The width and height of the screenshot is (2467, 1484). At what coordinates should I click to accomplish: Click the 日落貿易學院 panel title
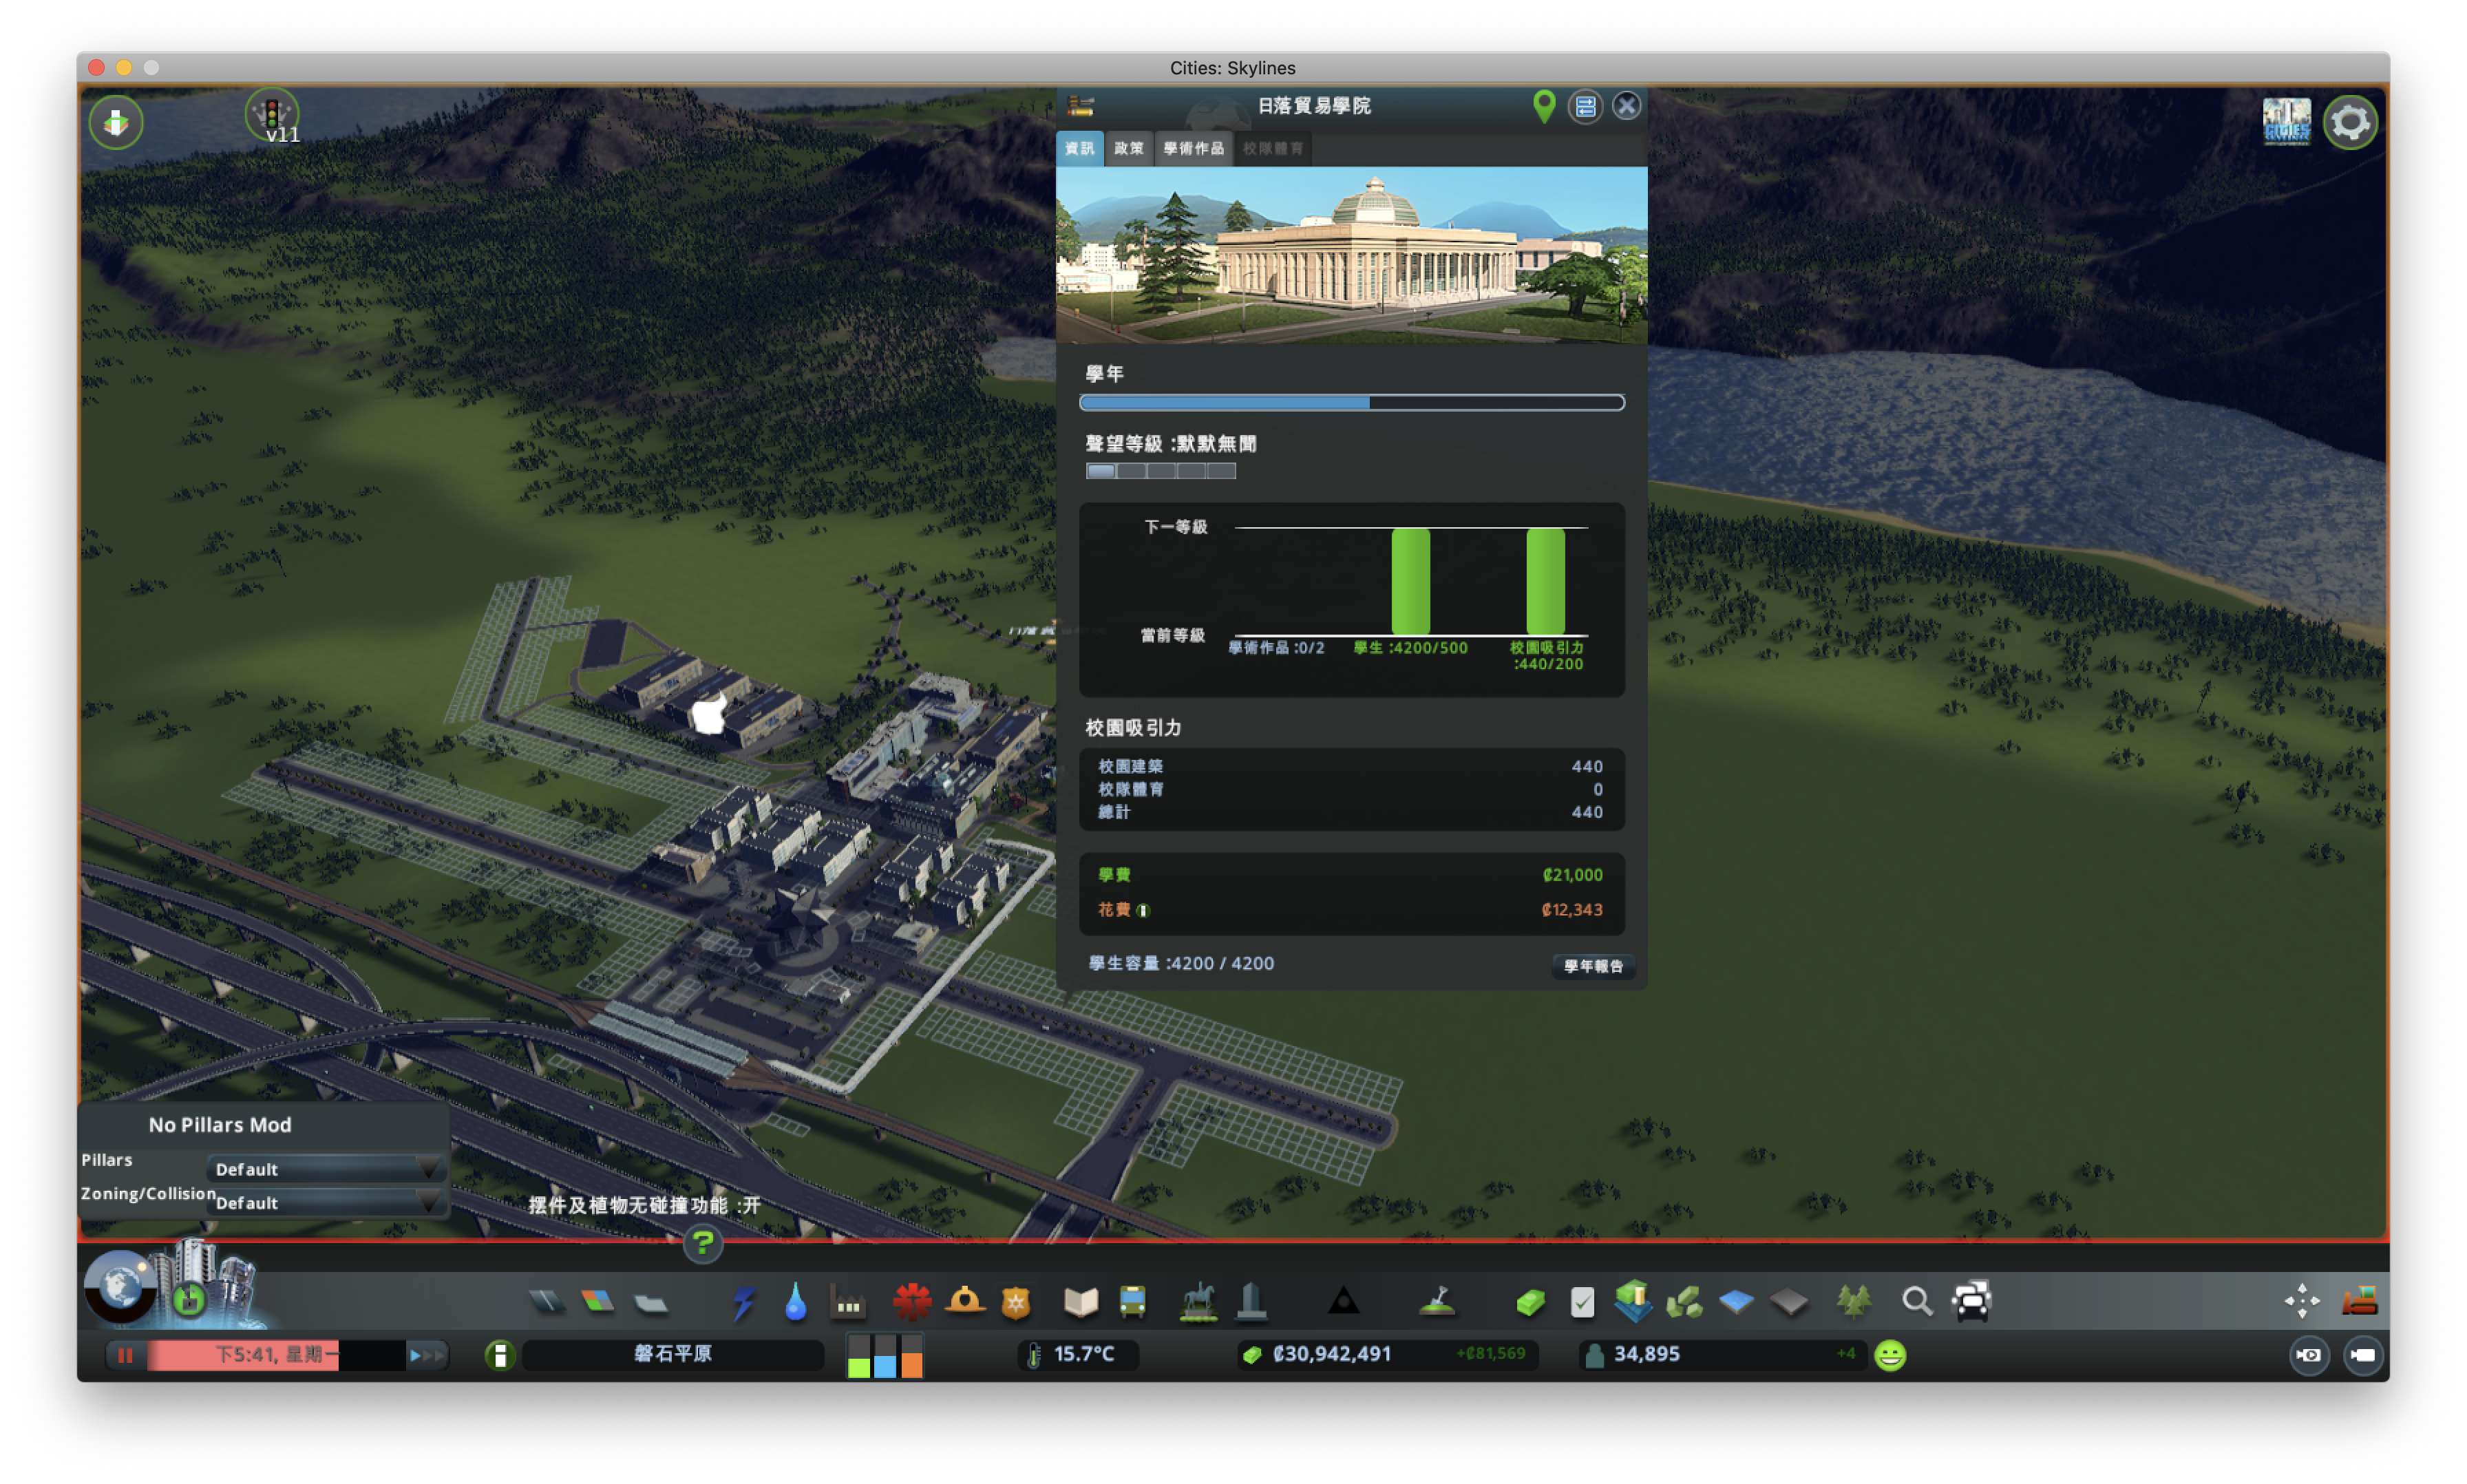(1313, 106)
